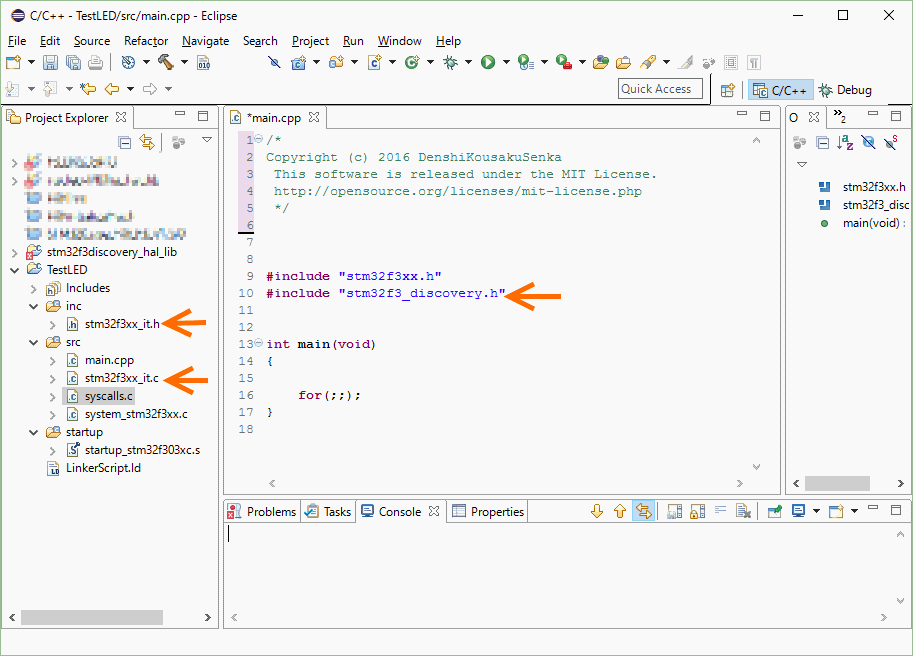The width and height of the screenshot is (913, 656).
Task: Click the Debug bug icon in the toolbar
Action: point(450,62)
